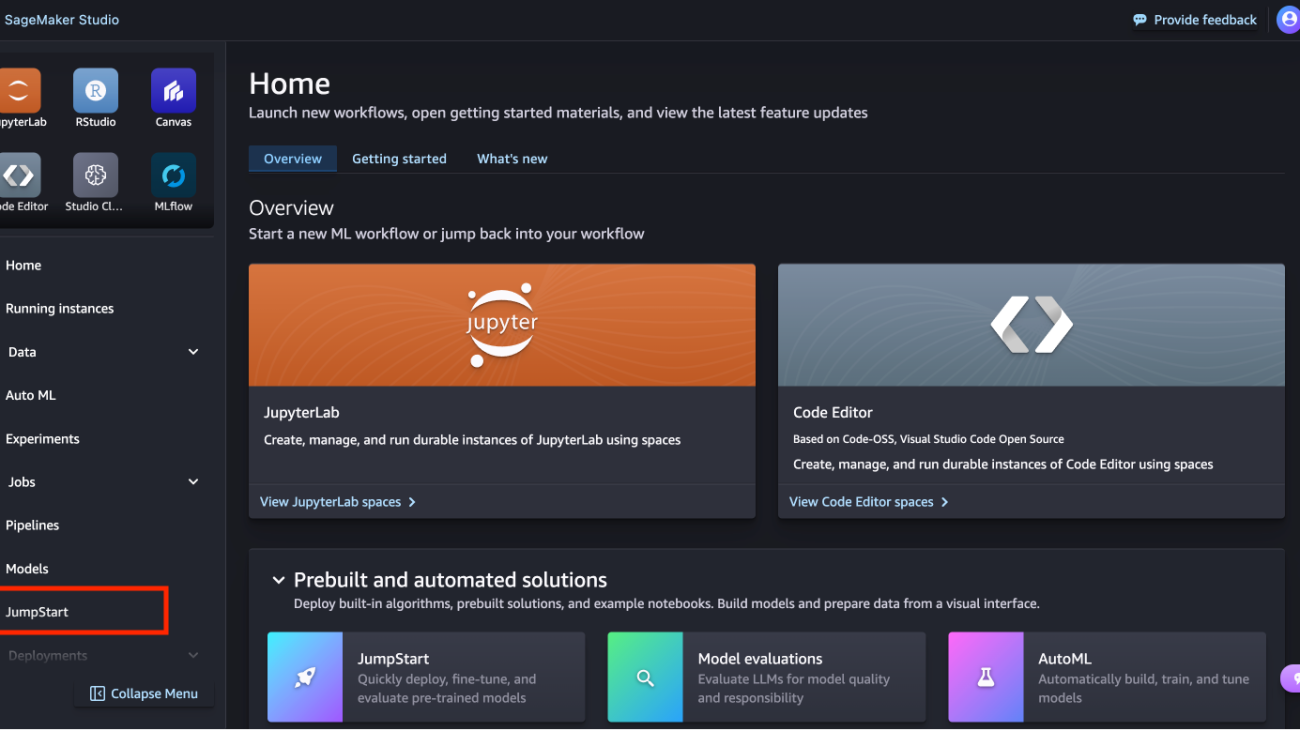Open the What's new tab
1300x731 pixels.
click(512, 159)
